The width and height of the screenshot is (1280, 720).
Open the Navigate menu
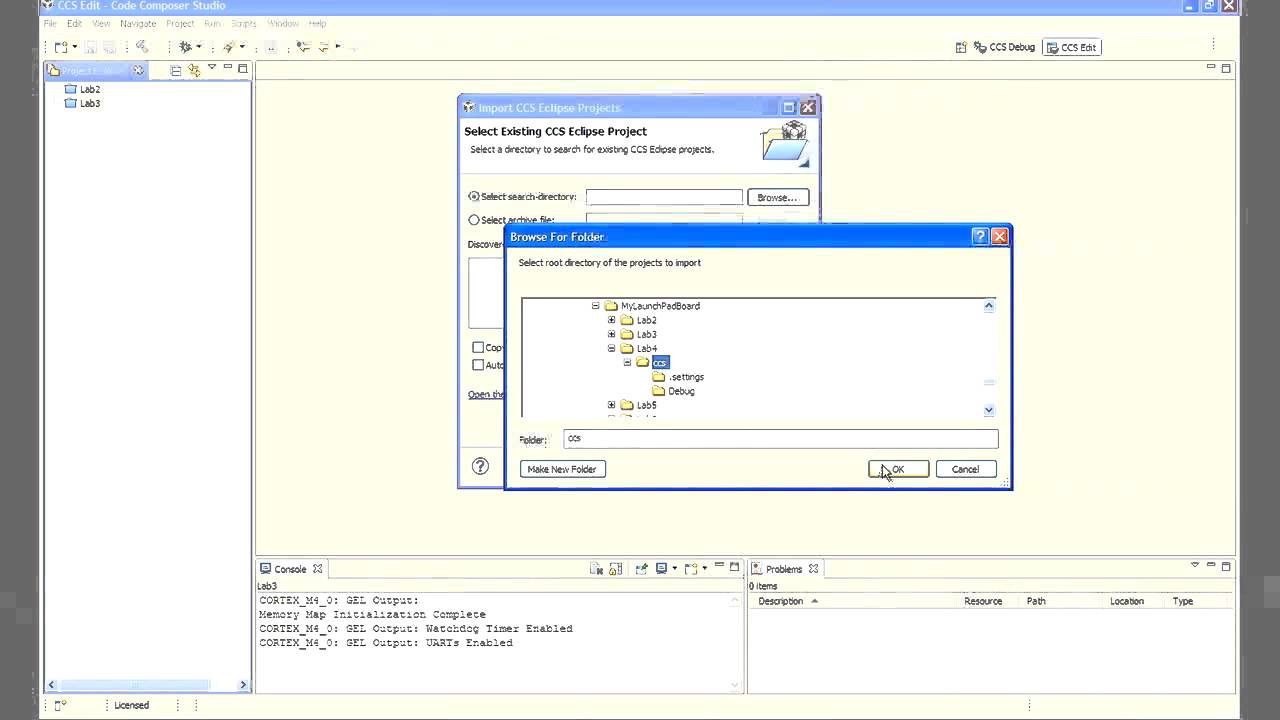(138, 23)
